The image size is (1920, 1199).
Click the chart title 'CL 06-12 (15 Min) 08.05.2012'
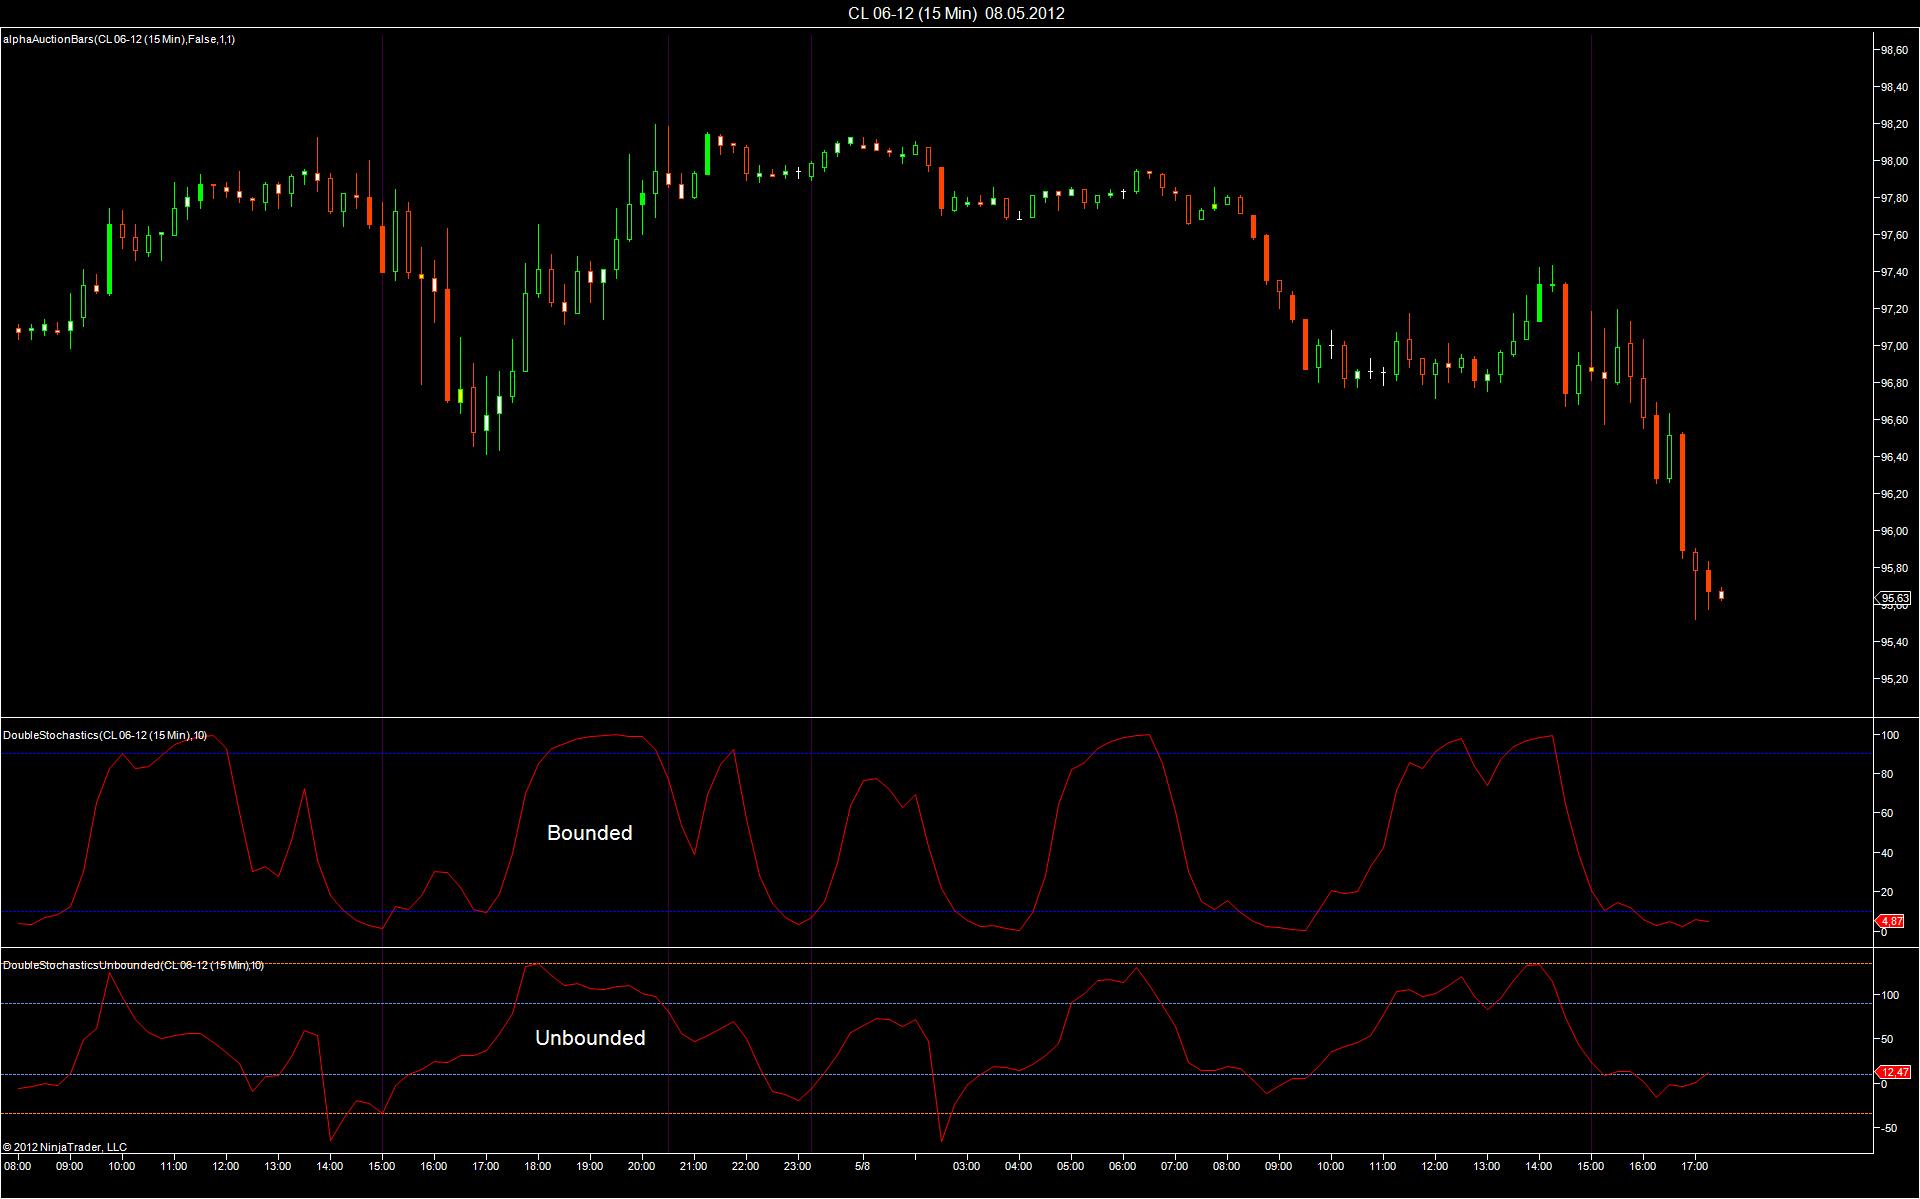tap(956, 13)
